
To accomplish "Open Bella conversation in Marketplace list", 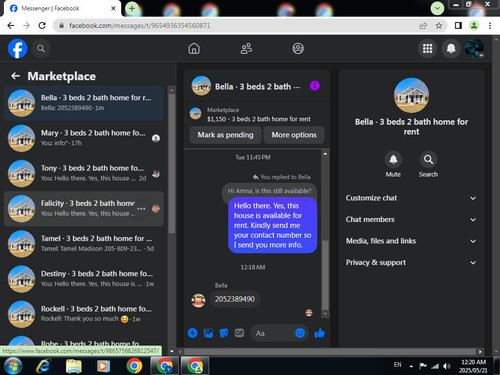I will tap(84, 103).
